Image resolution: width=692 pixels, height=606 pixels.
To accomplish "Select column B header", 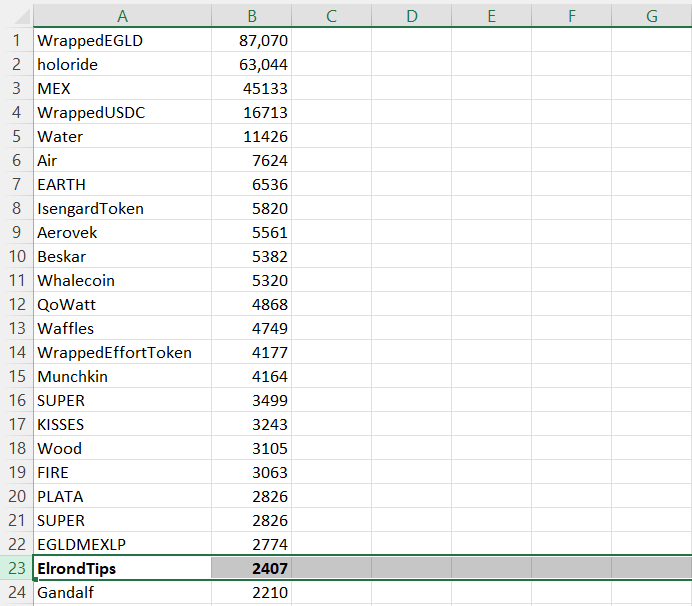I will 252,16.
